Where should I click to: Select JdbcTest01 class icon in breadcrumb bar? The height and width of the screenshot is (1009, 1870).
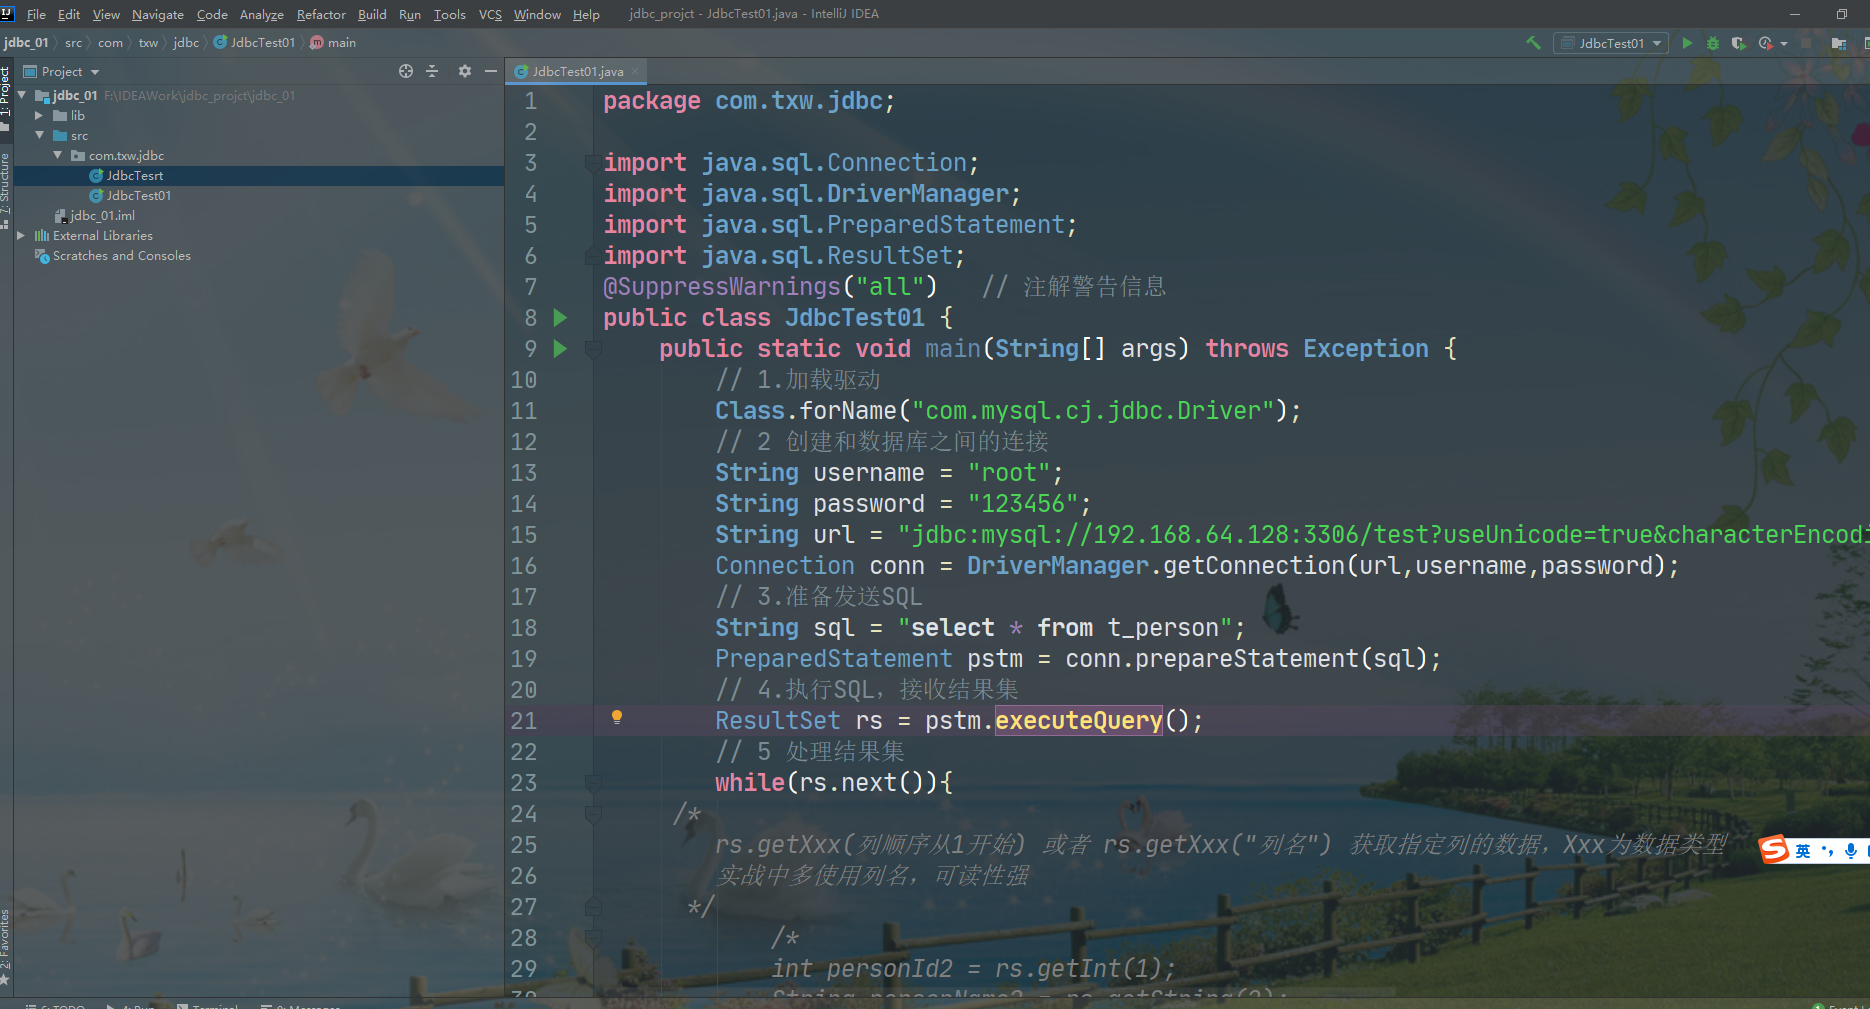221,42
